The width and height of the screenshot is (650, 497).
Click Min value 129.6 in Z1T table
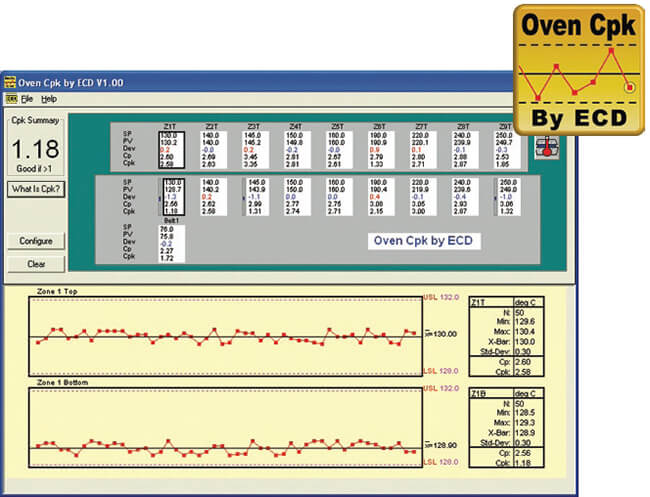click(x=525, y=322)
